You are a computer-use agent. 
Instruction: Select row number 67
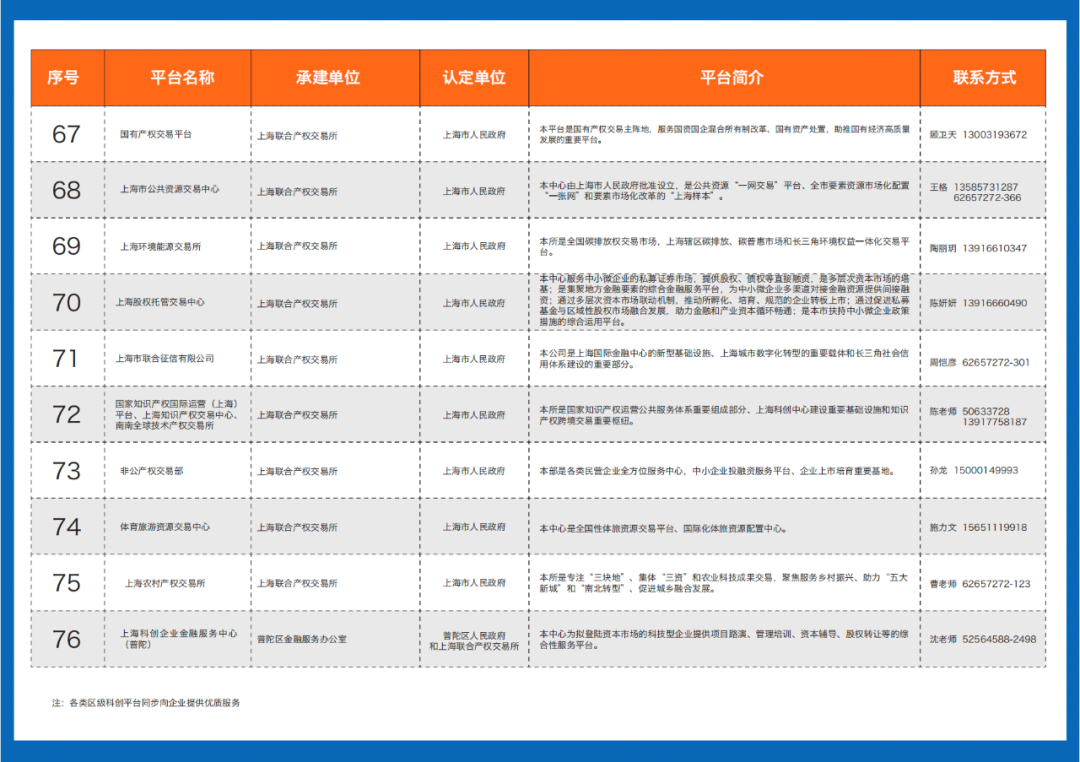[x=66, y=134]
